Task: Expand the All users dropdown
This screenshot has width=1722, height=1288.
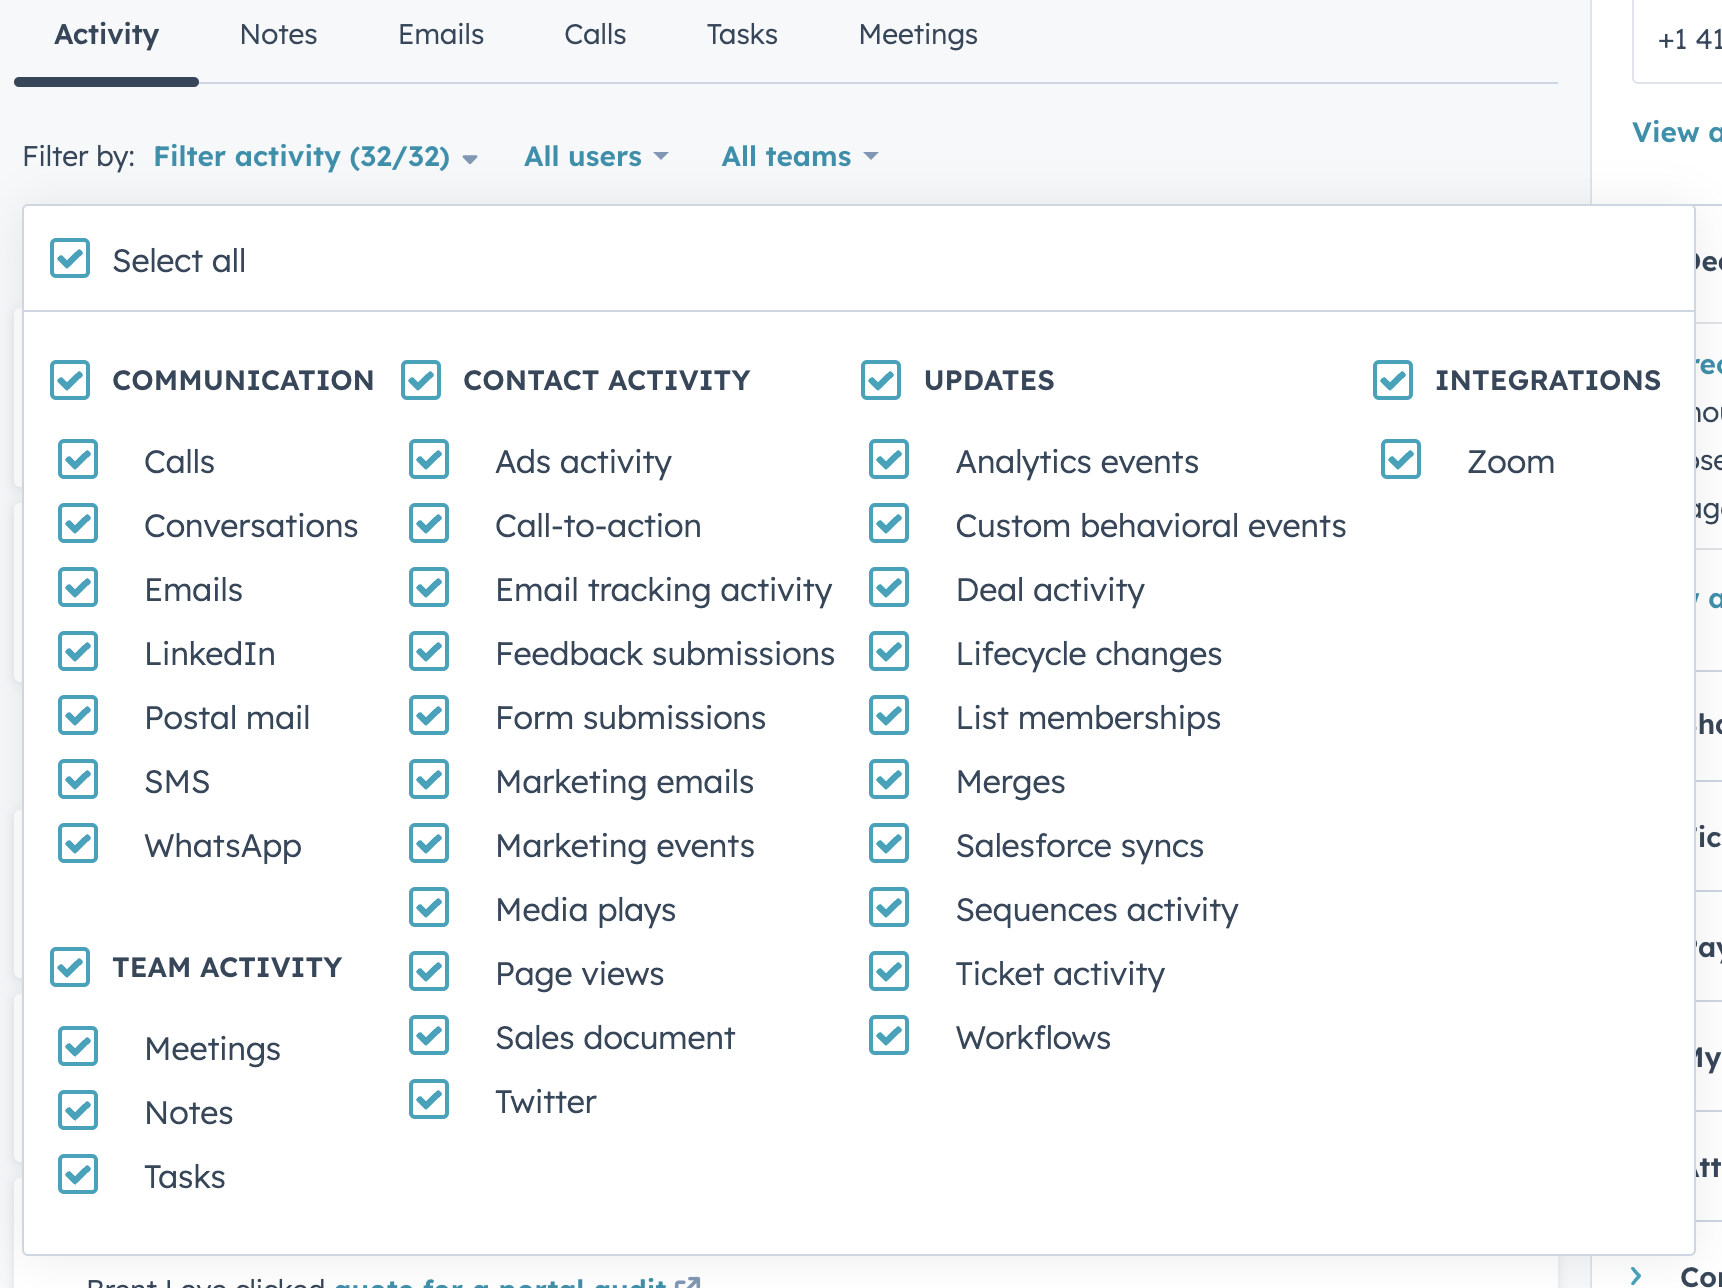Action: 595,157
